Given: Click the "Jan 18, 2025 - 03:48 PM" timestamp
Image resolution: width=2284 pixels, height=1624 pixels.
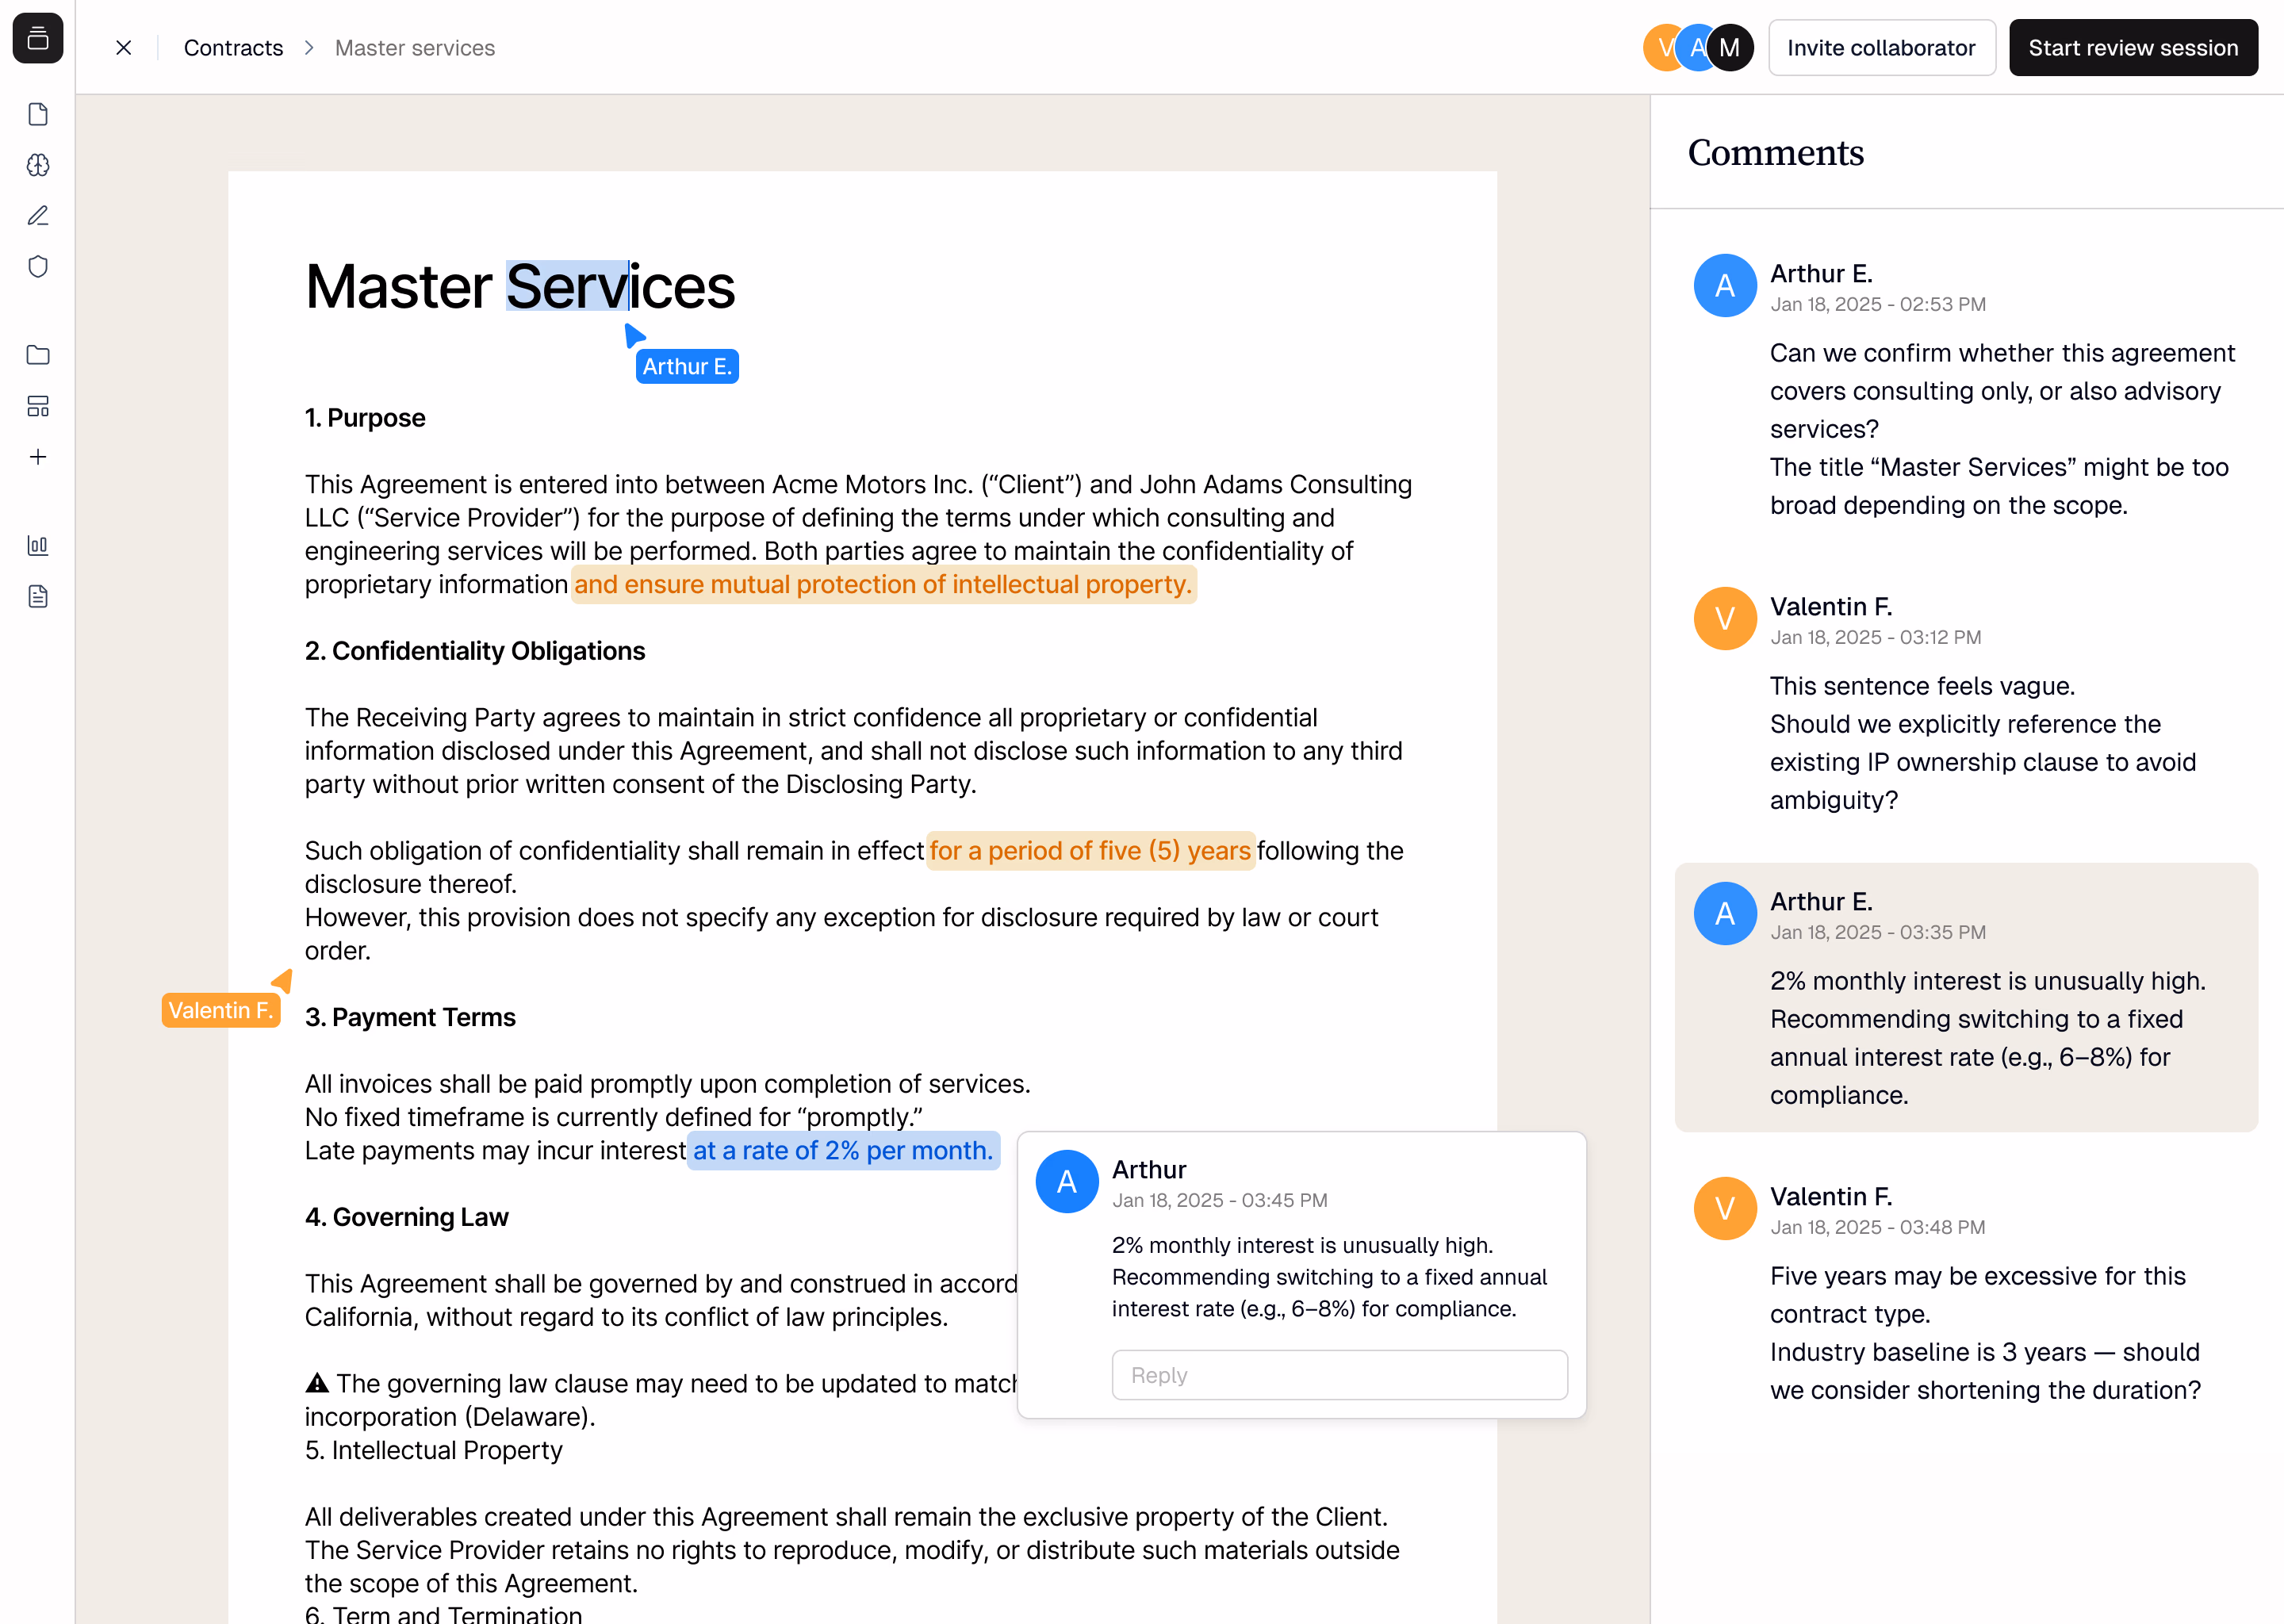Looking at the screenshot, I should point(1878,1227).
